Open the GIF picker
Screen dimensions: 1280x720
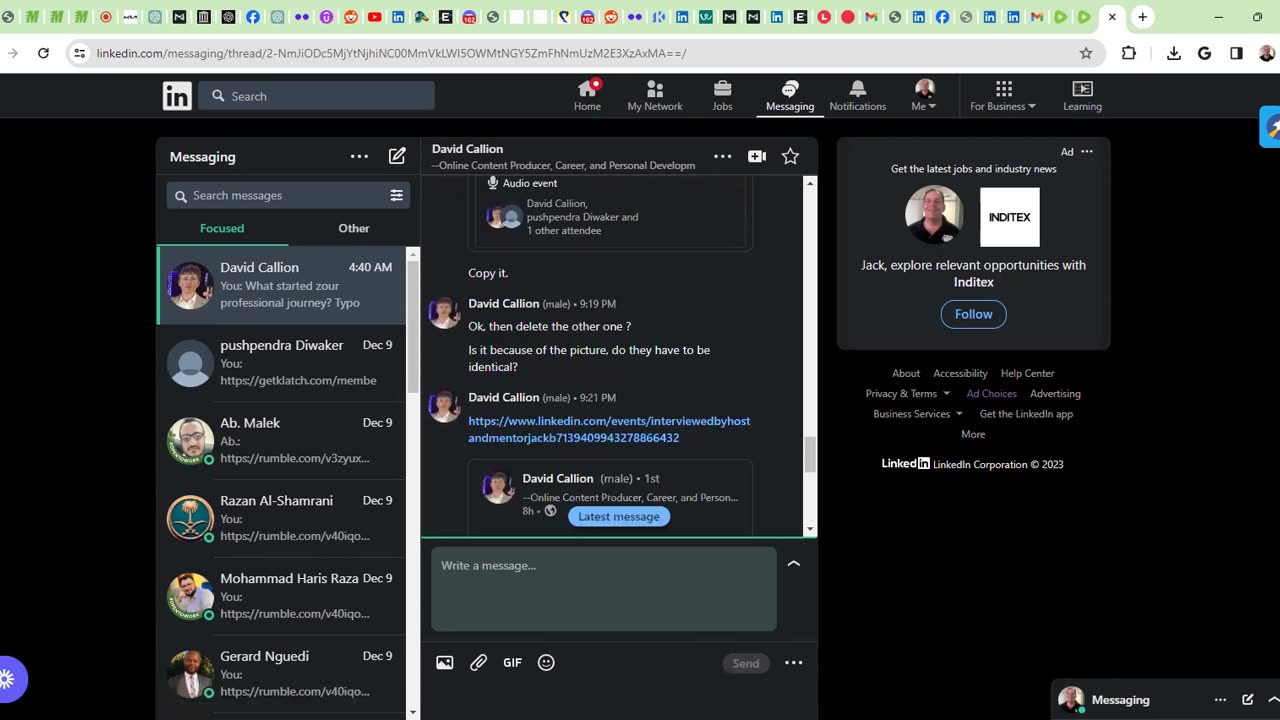click(512, 662)
